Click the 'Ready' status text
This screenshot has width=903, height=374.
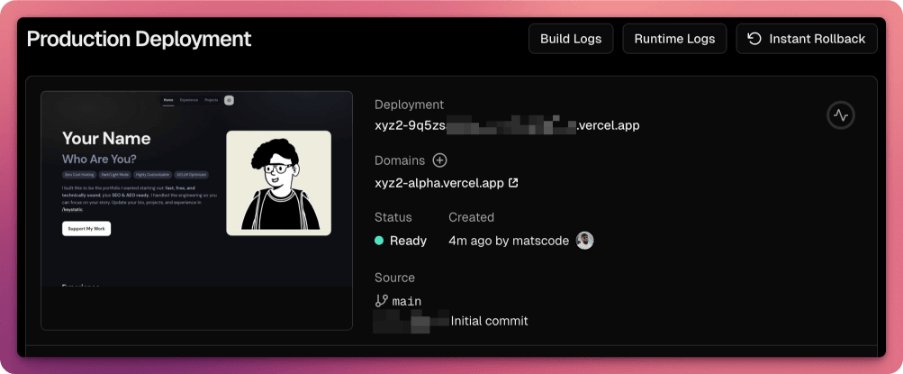(x=408, y=240)
